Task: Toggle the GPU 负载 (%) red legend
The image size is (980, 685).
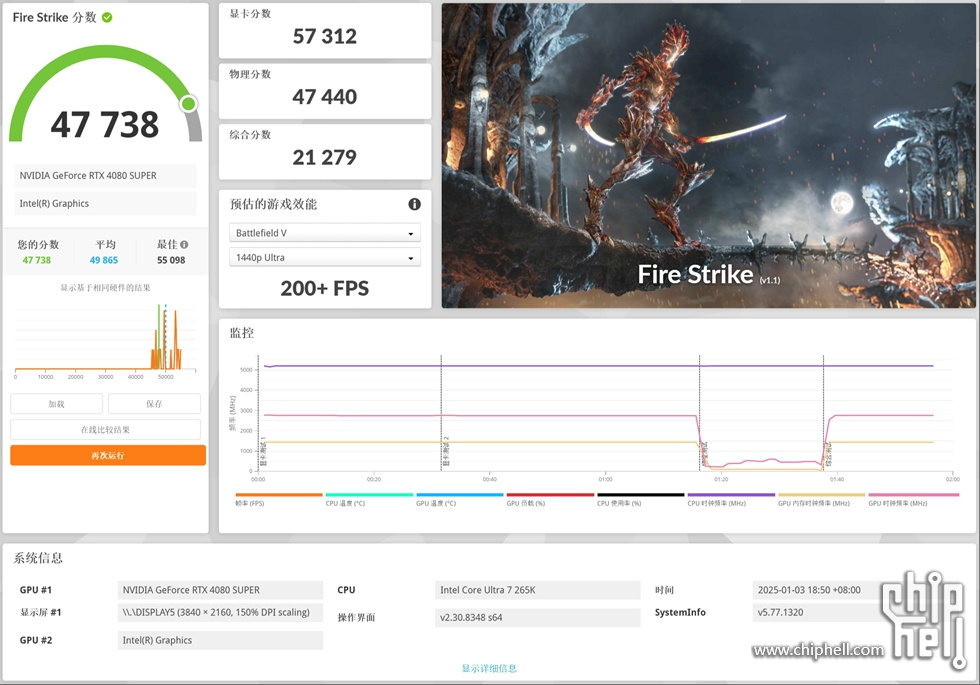Action: pos(550,495)
